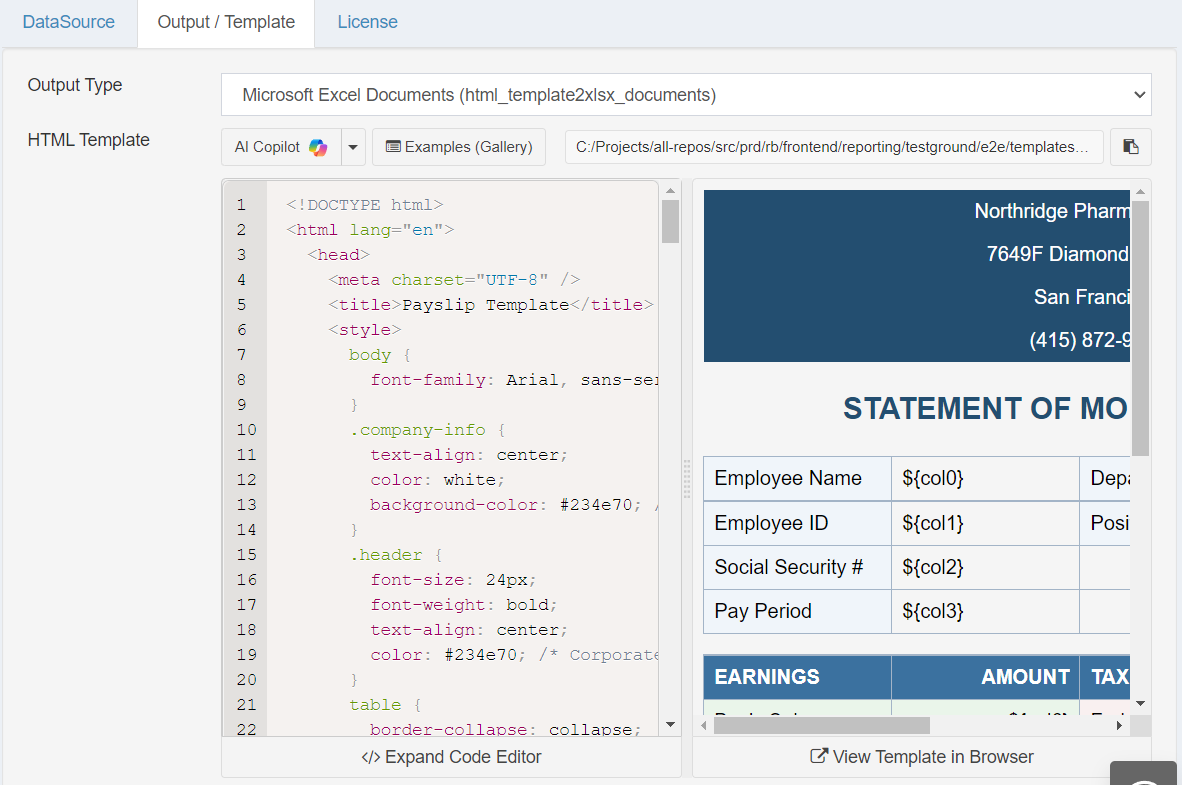Screen dimensions: 1182x785
Task: Click the colorful Copilot logo icon
Action: click(x=318, y=147)
